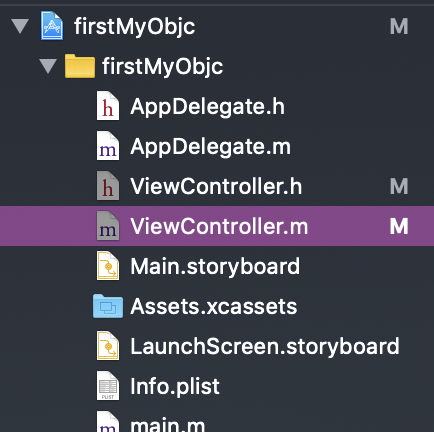Click the LaunchScreen.storyboard file icon
Image resolution: width=434 pixels, height=432 pixels.
tap(108, 346)
